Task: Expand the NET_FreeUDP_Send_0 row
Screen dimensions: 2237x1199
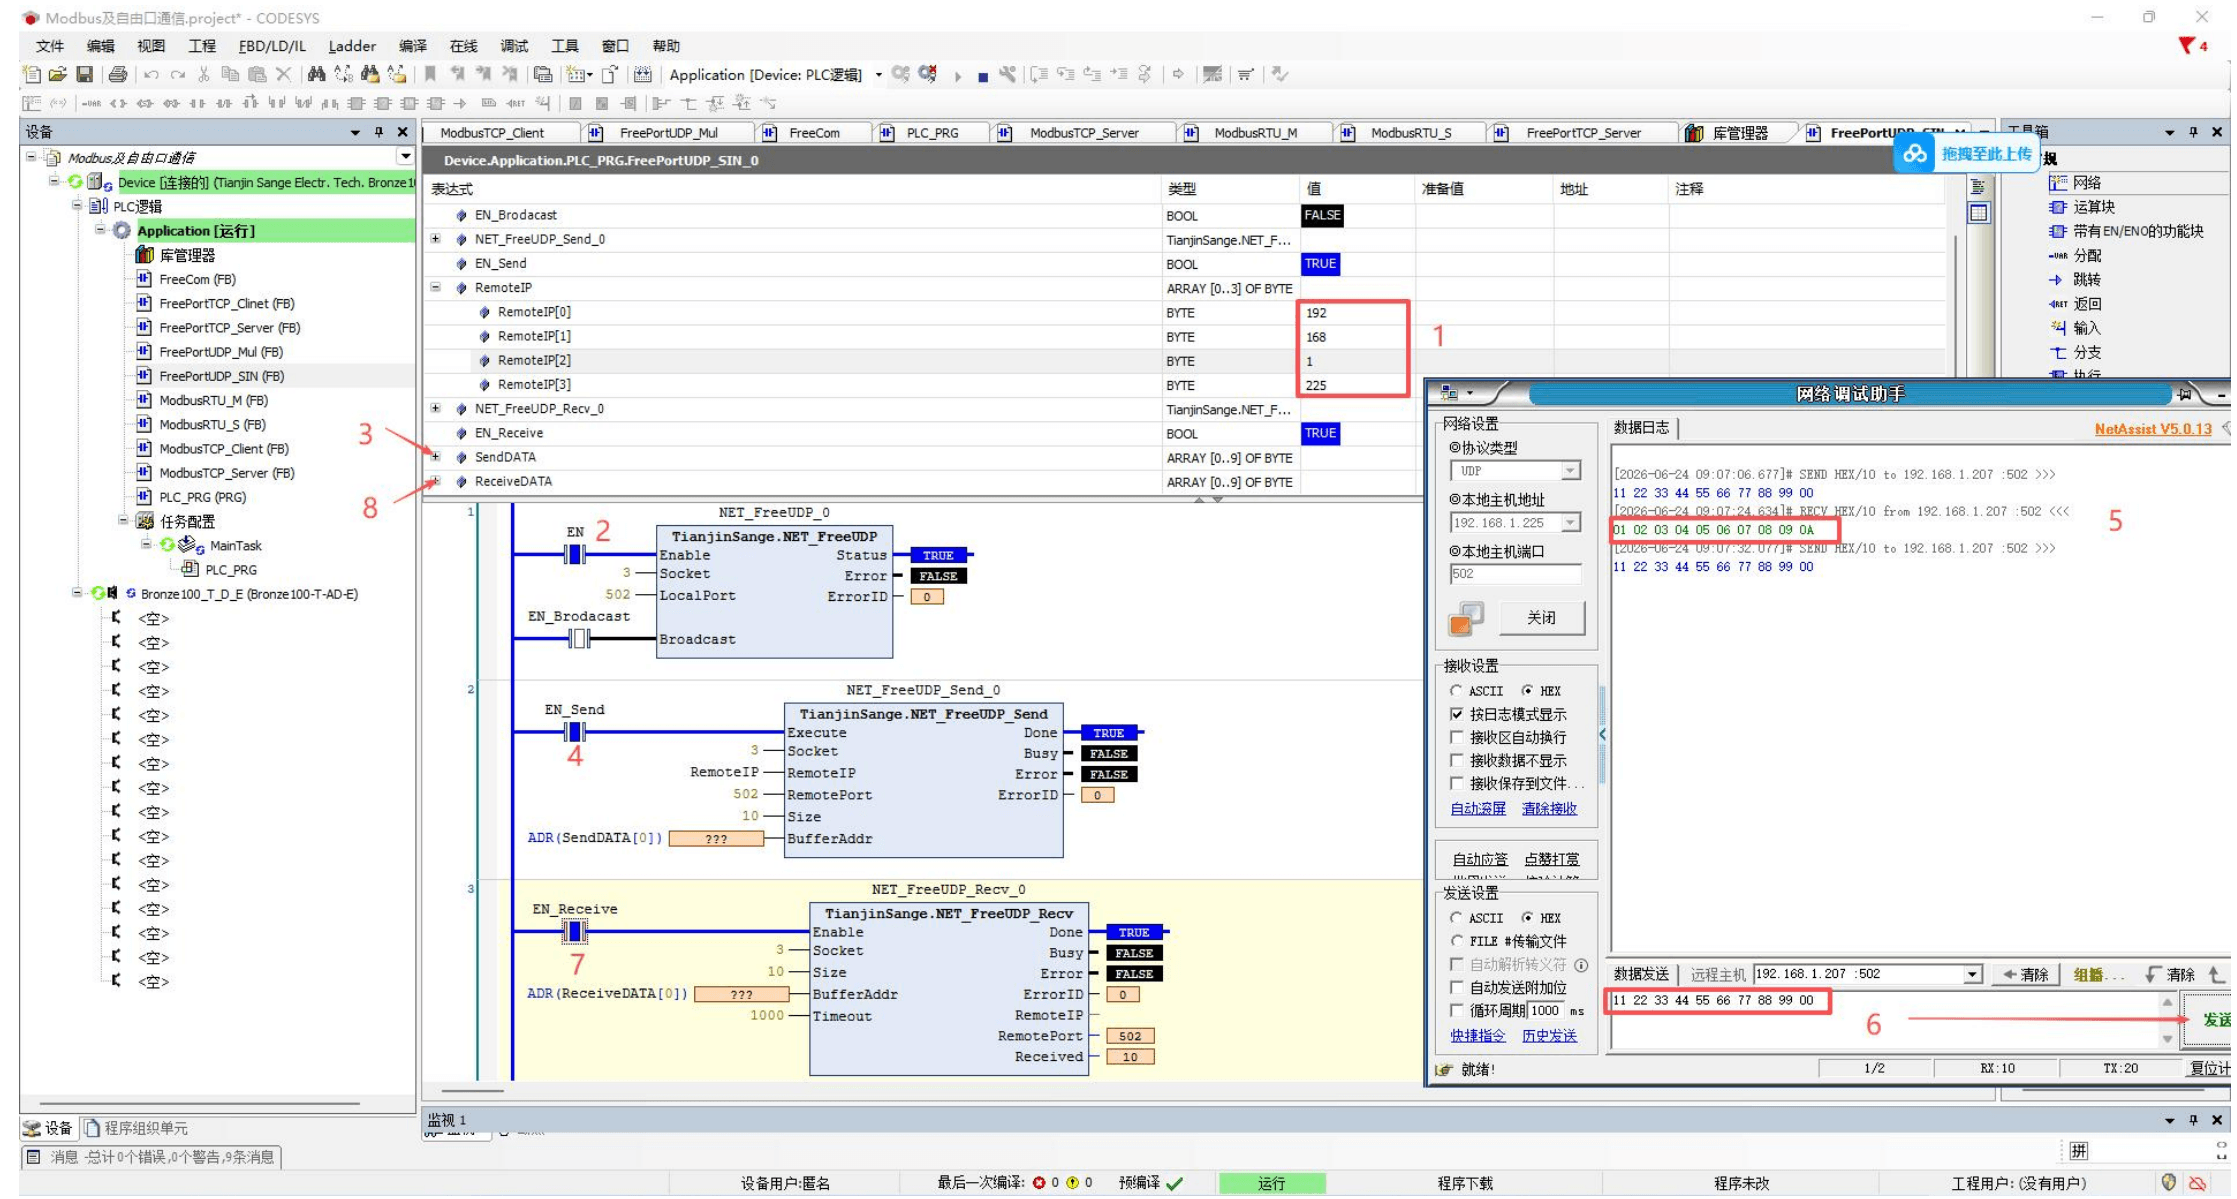Action: (436, 239)
